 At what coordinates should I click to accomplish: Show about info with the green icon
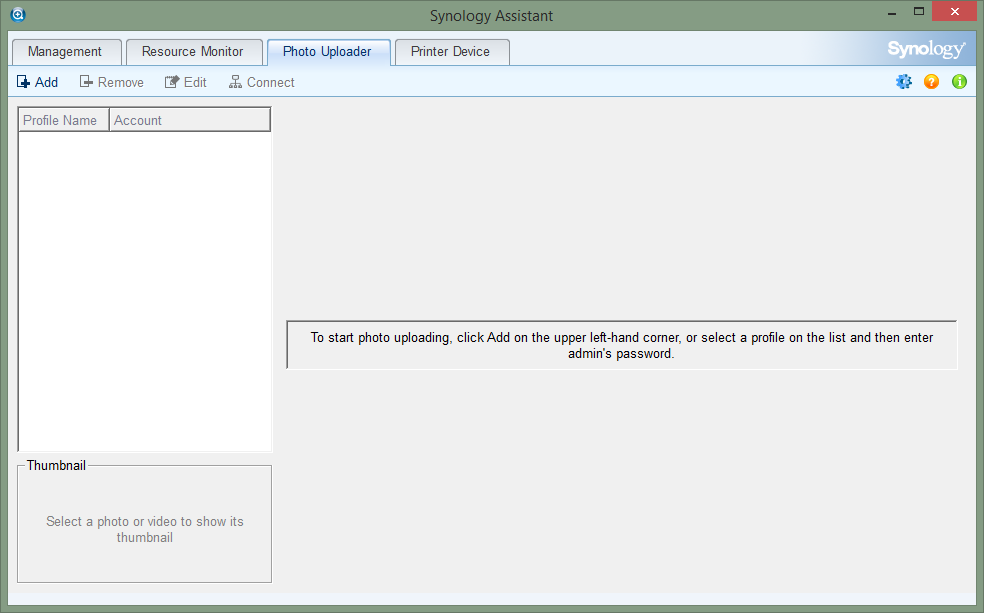959,82
